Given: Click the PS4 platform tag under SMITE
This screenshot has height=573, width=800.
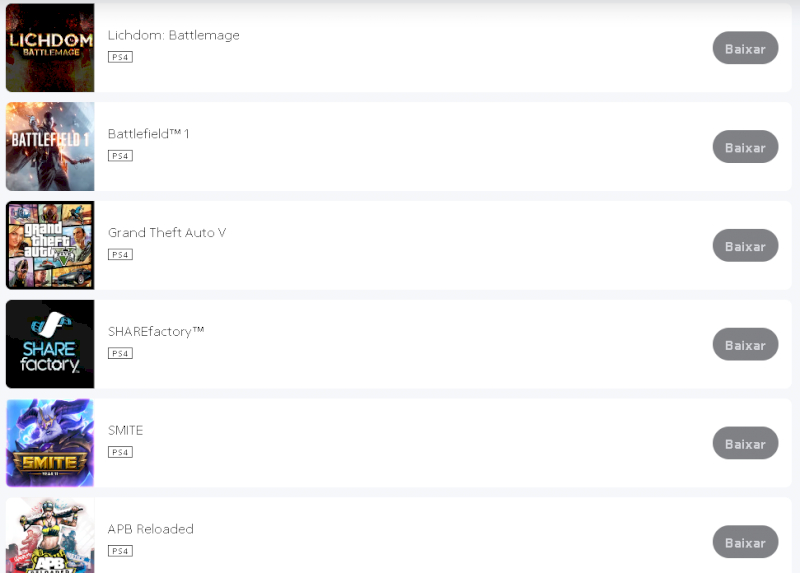Looking at the screenshot, I should tap(120, 452).
